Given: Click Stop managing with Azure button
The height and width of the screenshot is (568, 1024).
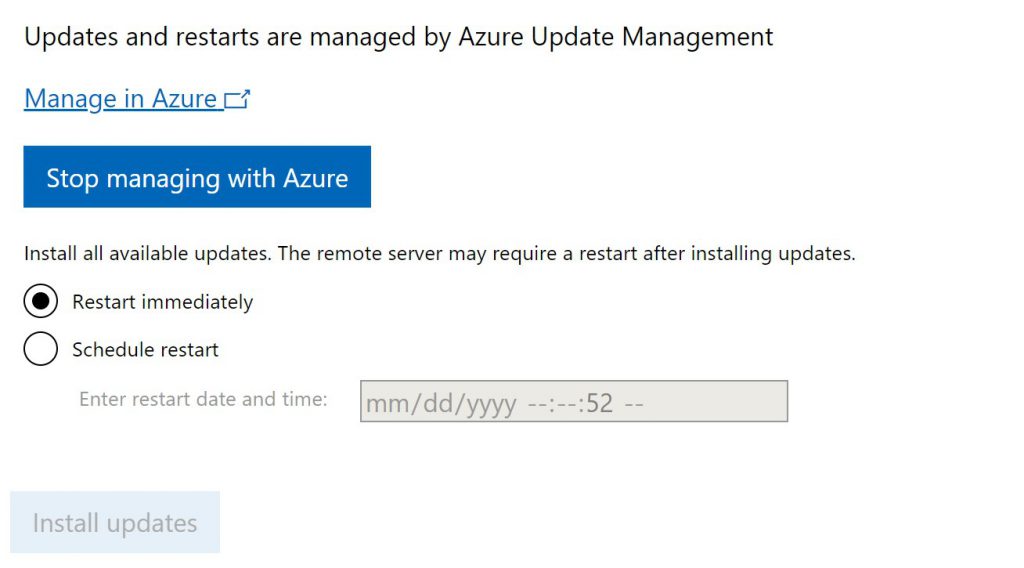Looking at the screenshot, I should pos(197,177).
